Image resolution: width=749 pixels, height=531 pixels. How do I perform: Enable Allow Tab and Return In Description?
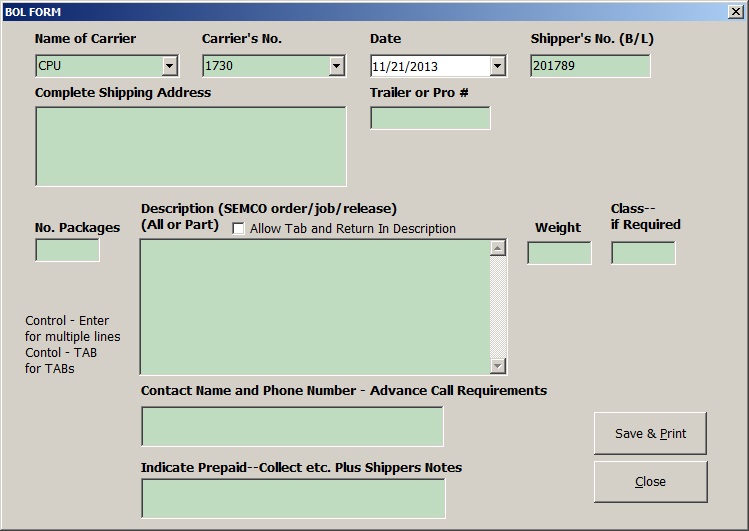pos(239,229)
